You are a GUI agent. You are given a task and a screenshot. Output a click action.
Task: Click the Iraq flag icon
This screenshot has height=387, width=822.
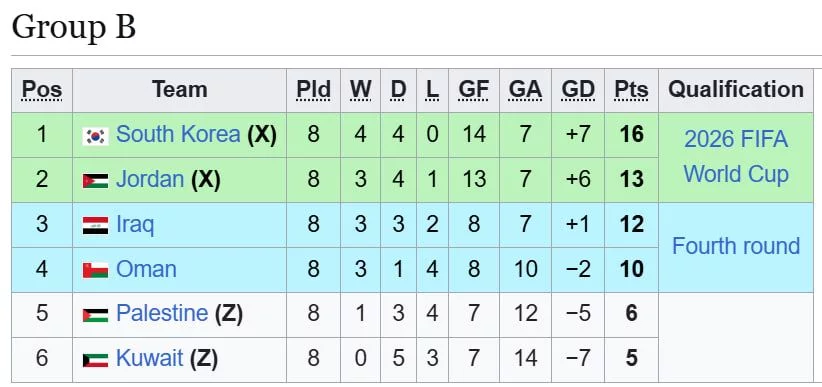click(95, 226)
